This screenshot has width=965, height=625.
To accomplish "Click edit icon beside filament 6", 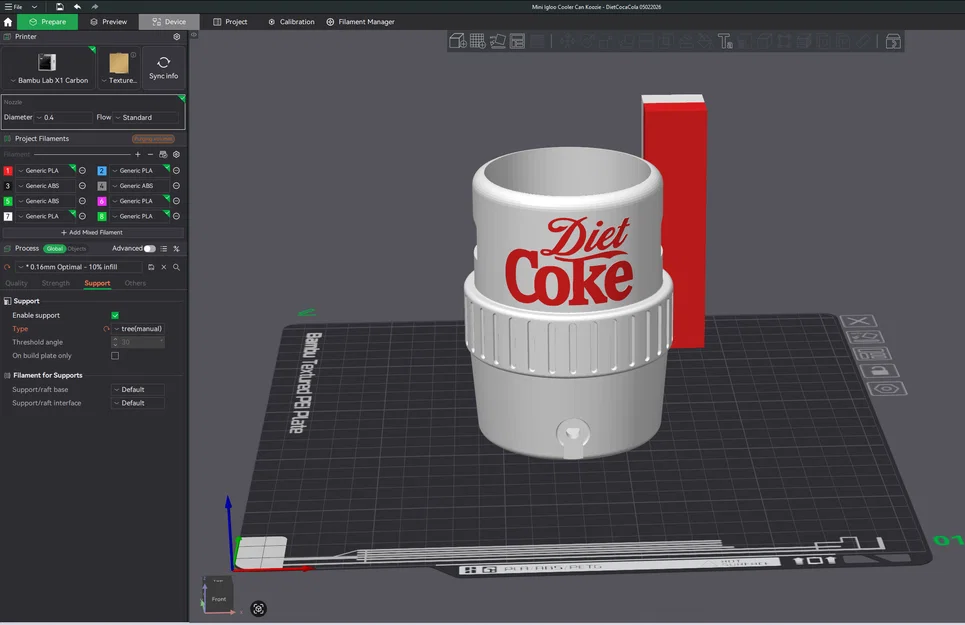I will (177, 201).
